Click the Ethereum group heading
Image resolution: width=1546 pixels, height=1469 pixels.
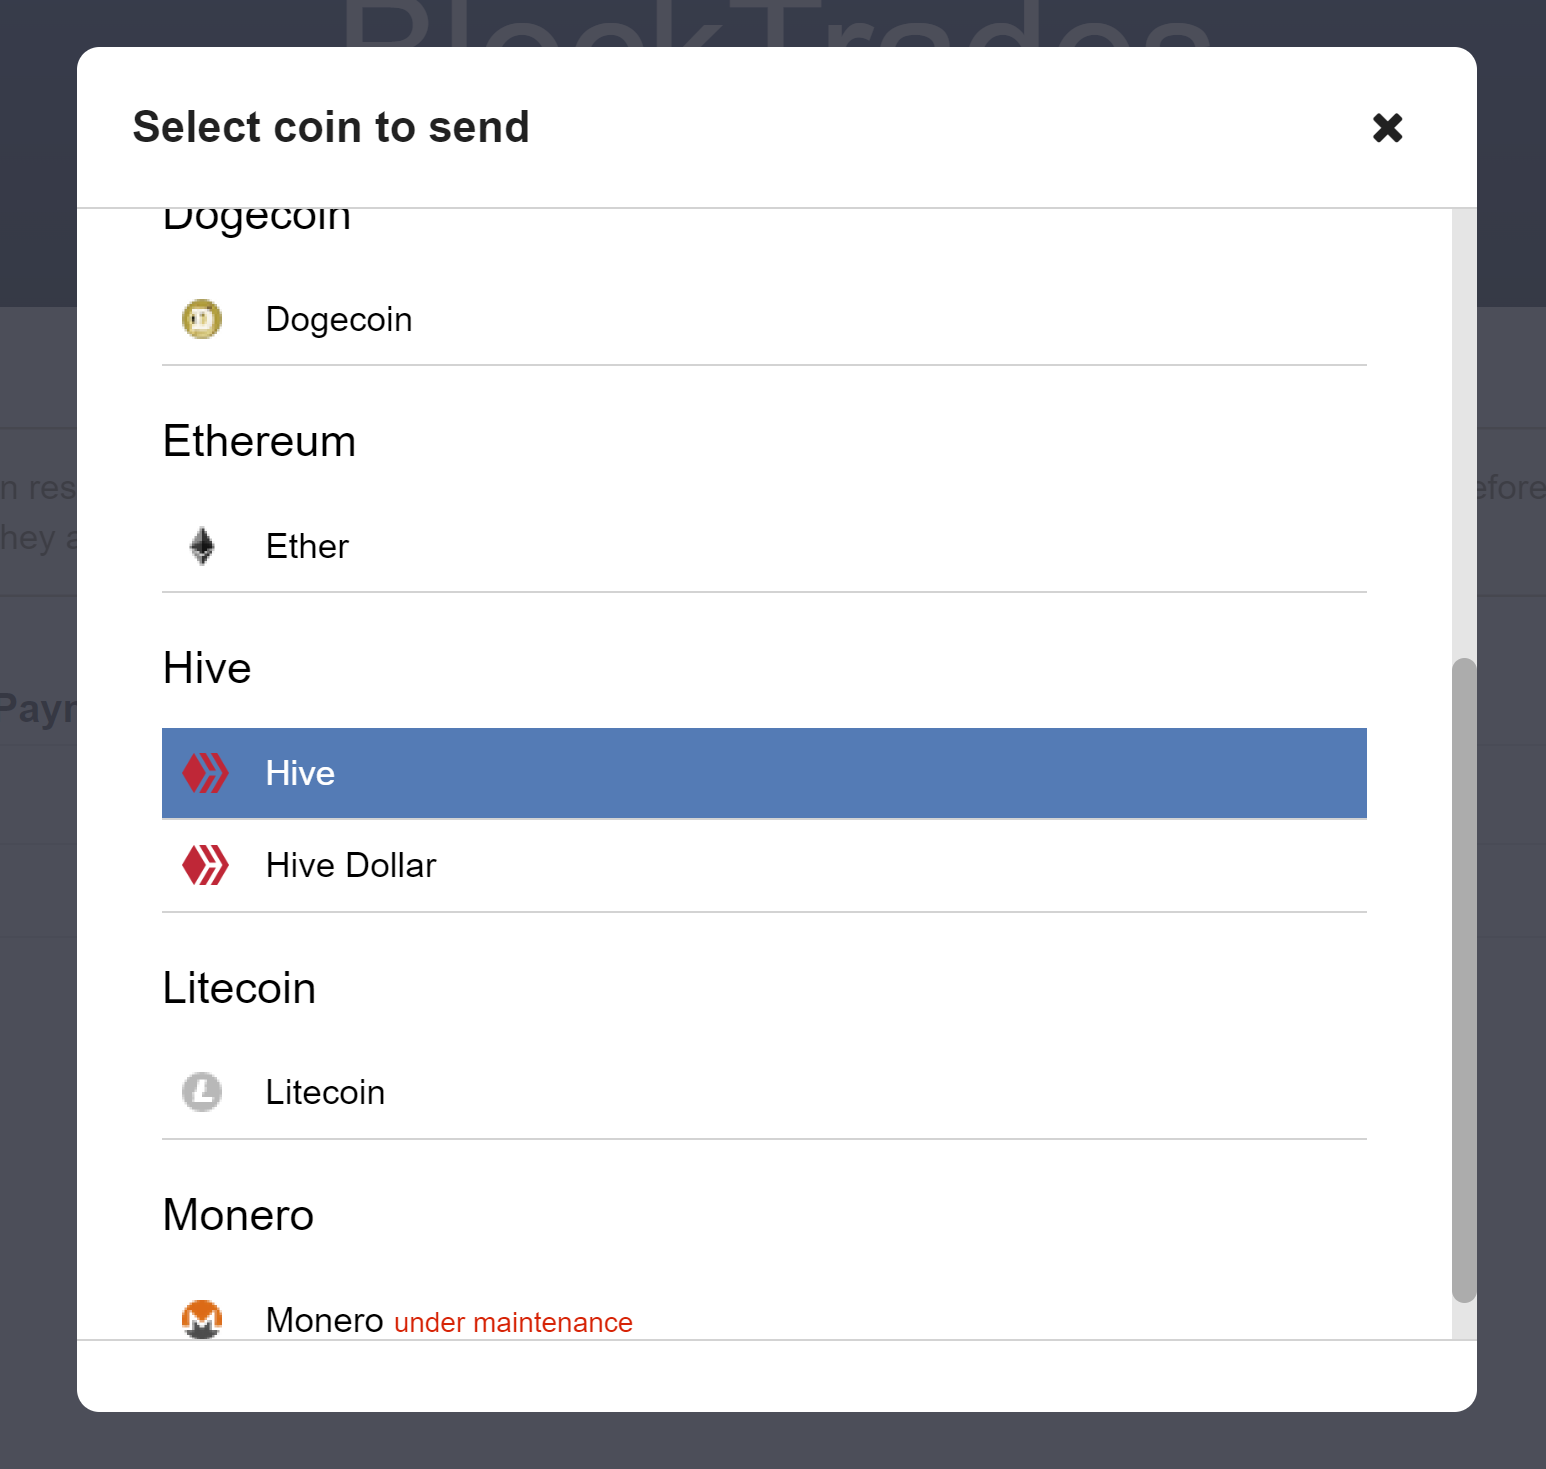(259, 441)
